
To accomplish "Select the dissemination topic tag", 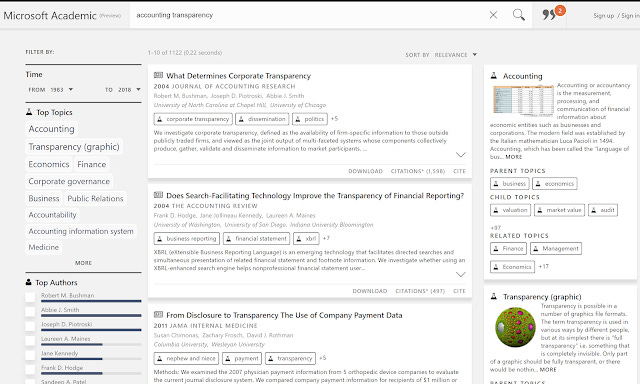I will point(262,119).
